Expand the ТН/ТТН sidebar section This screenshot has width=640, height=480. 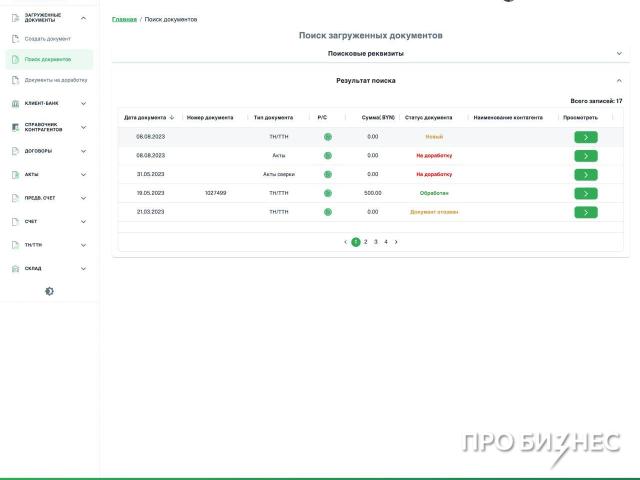click(83, 245)
